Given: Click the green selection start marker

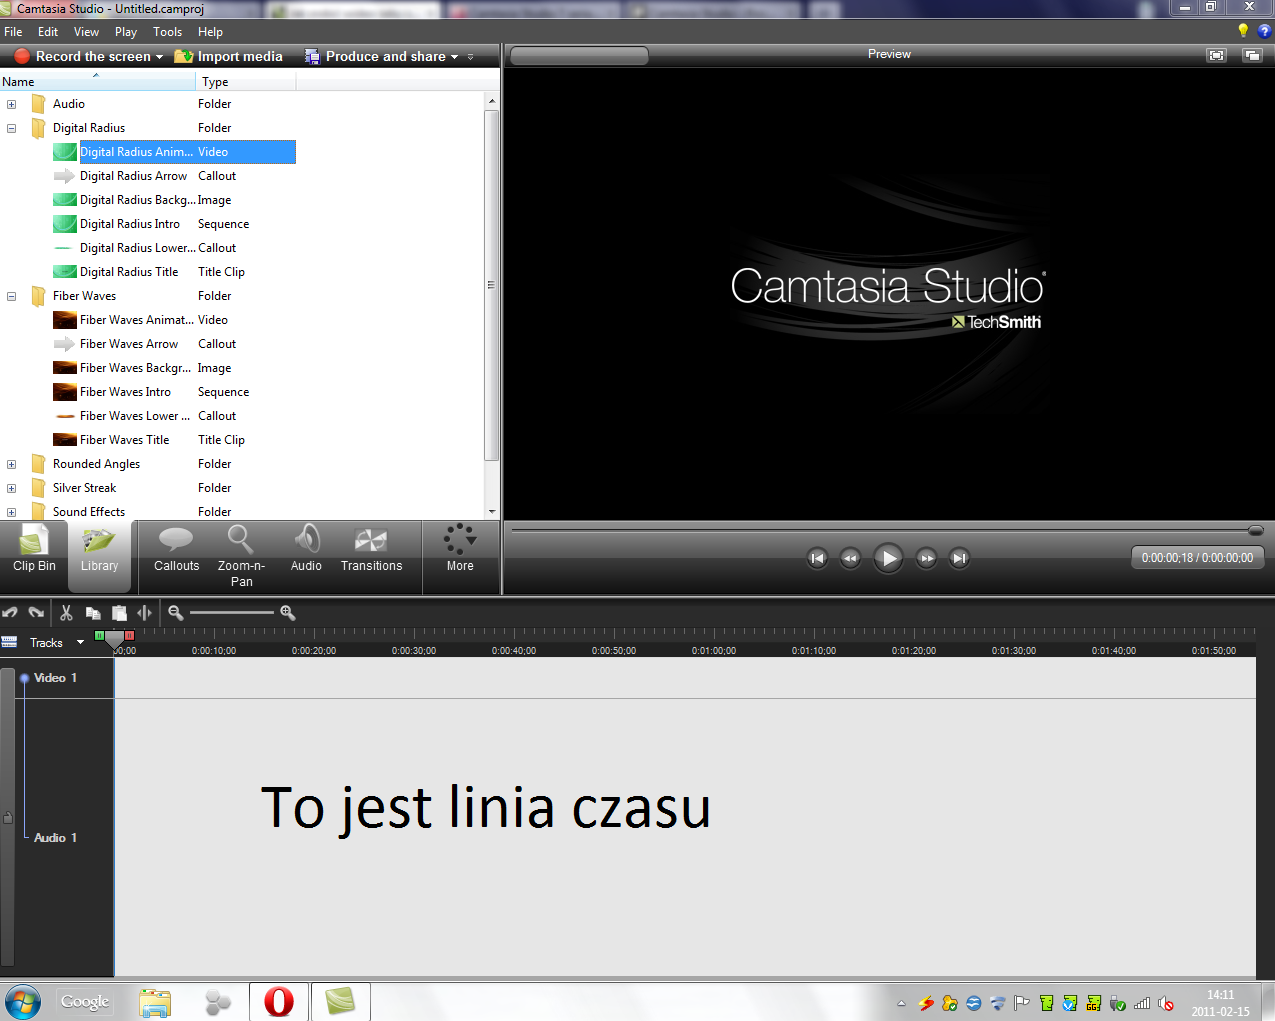Looking at the screenshot, I should point(99,635).
